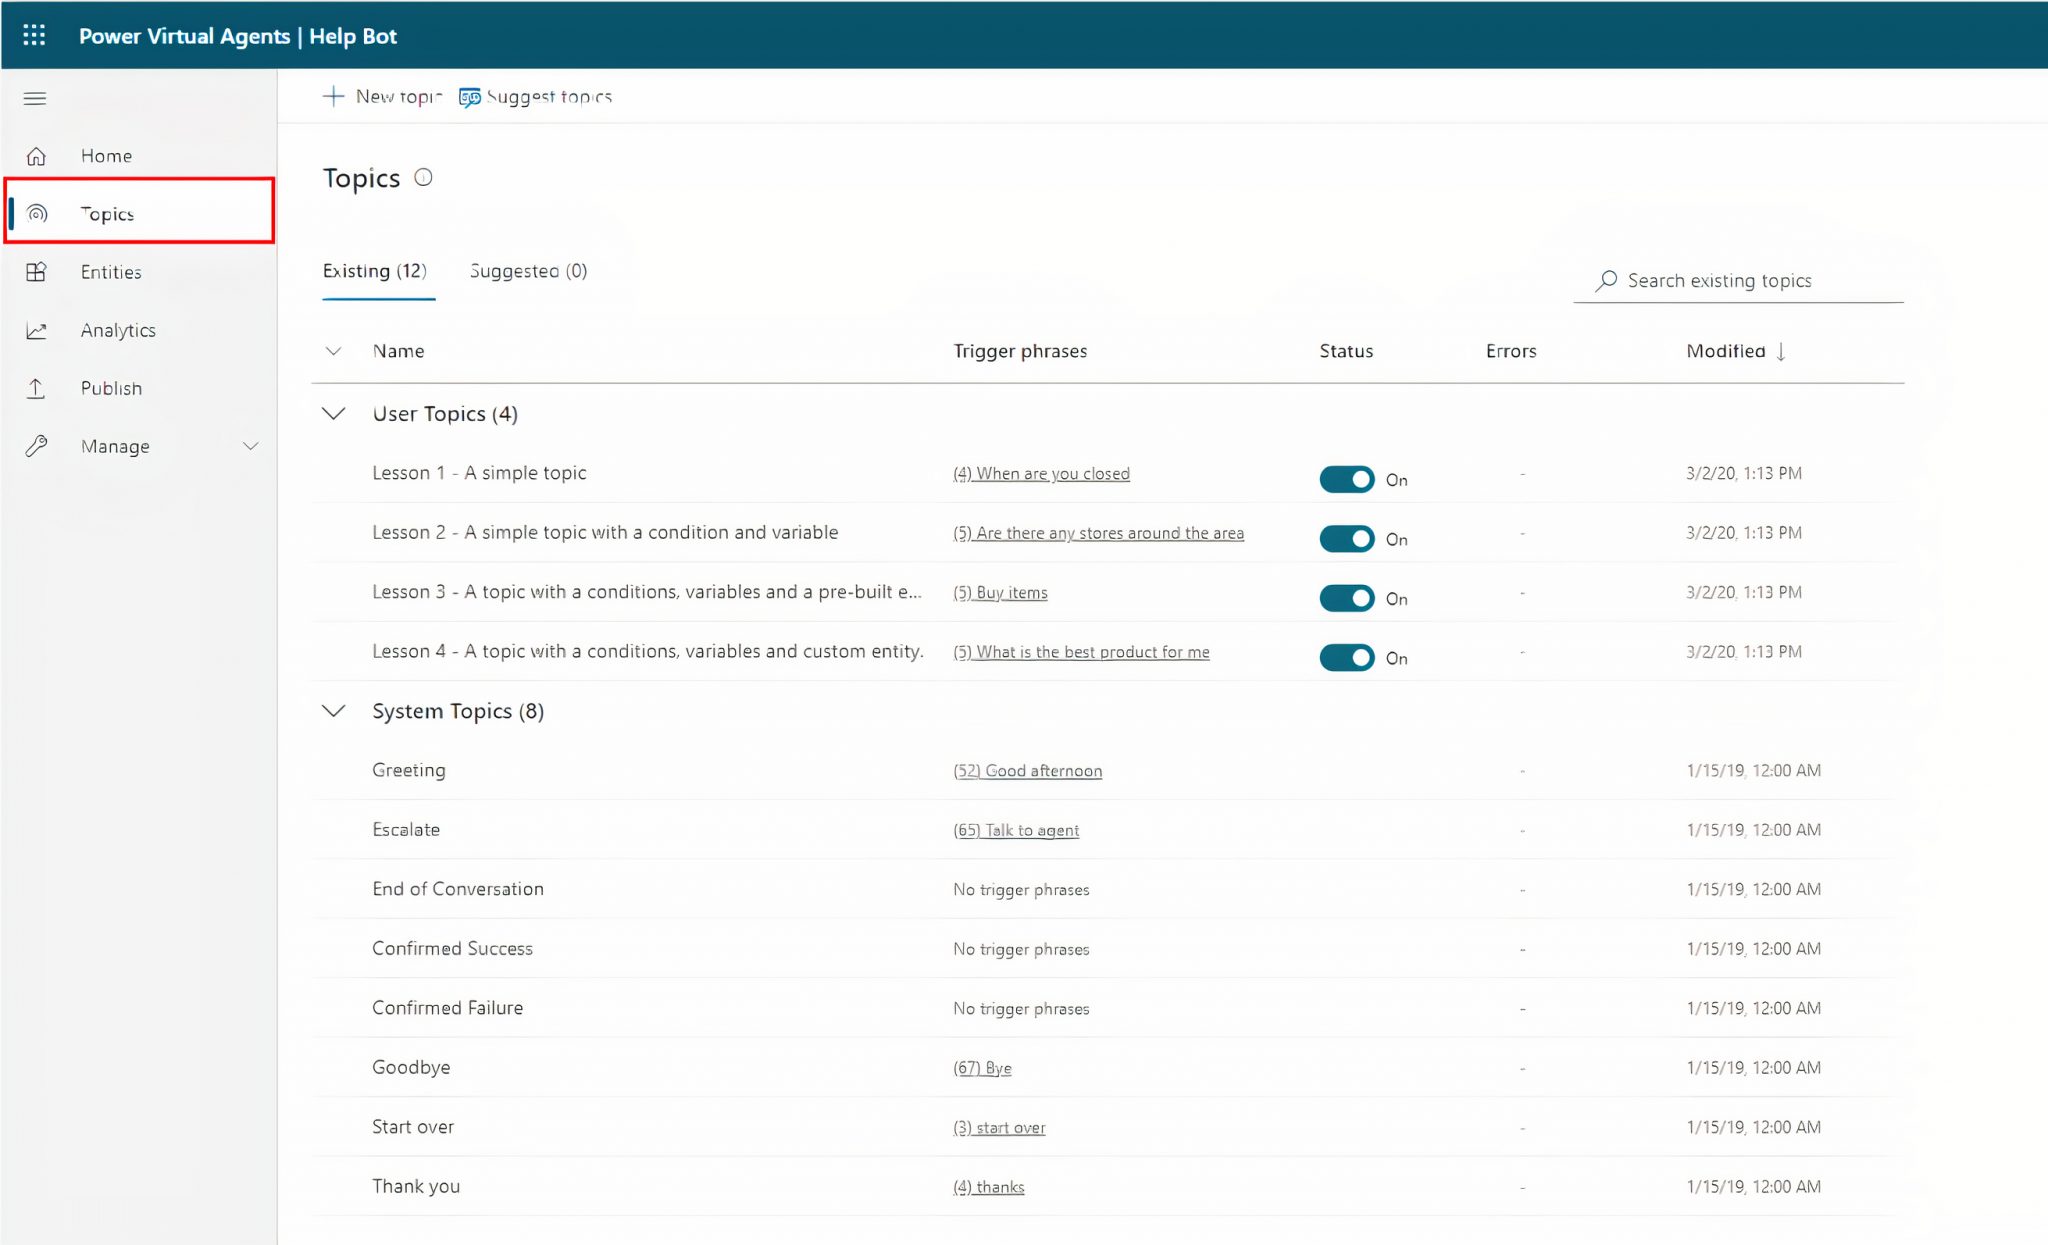Image resolution: width=2048 pixels, height=1245 pixels.
Task: Select the Home icon in the sidebar
Action: 36,155
